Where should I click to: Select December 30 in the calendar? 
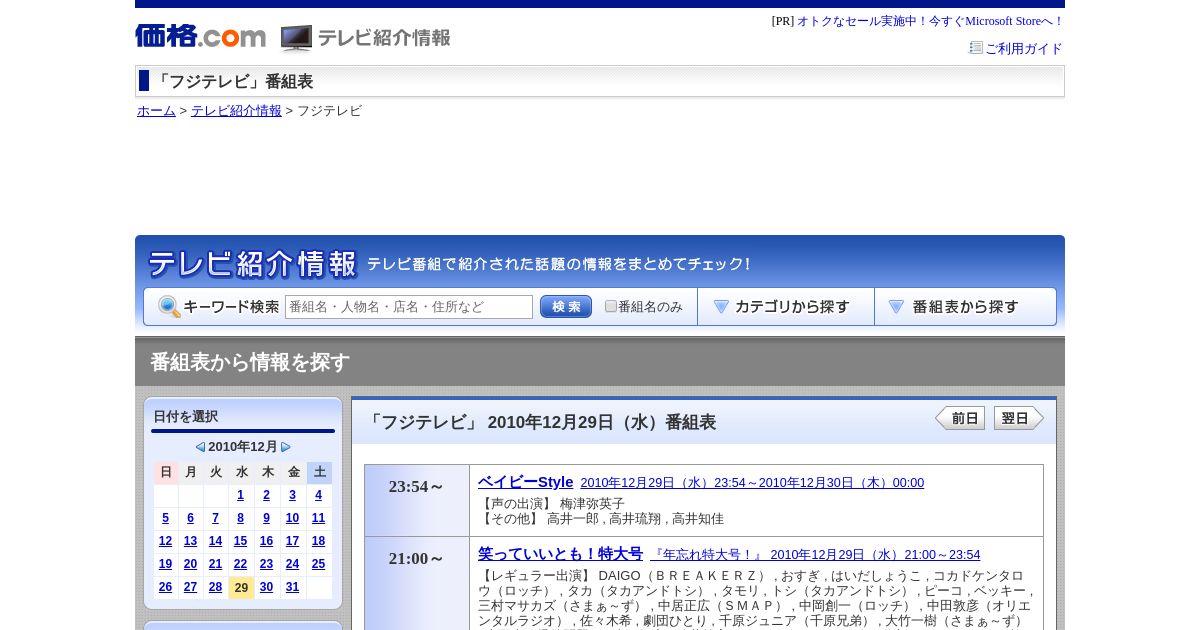pos(266,587)
